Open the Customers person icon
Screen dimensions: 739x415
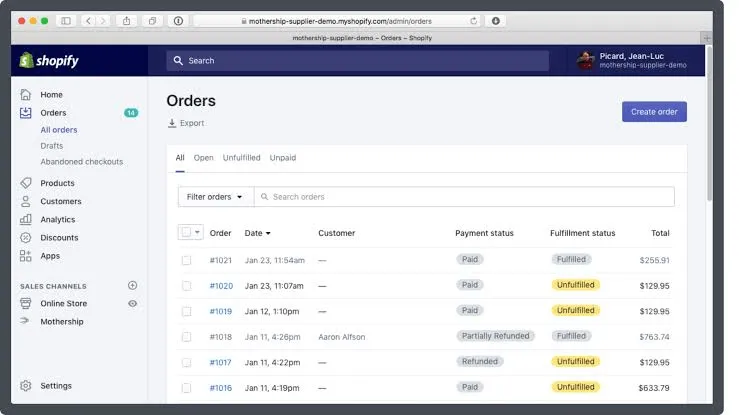25,201
